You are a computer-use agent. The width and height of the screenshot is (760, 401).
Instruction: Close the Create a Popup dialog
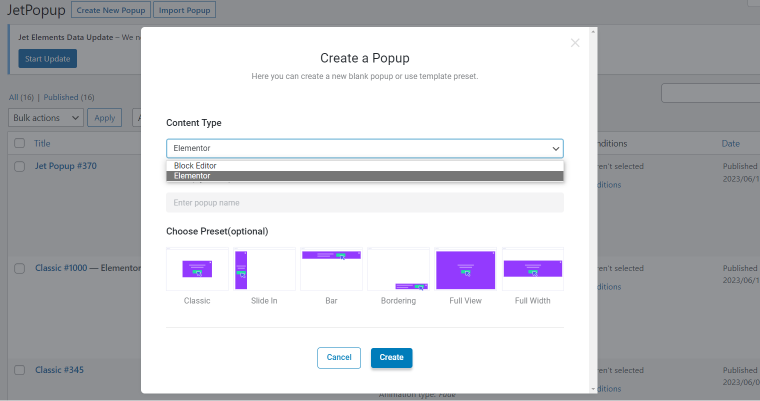(575, 43)
